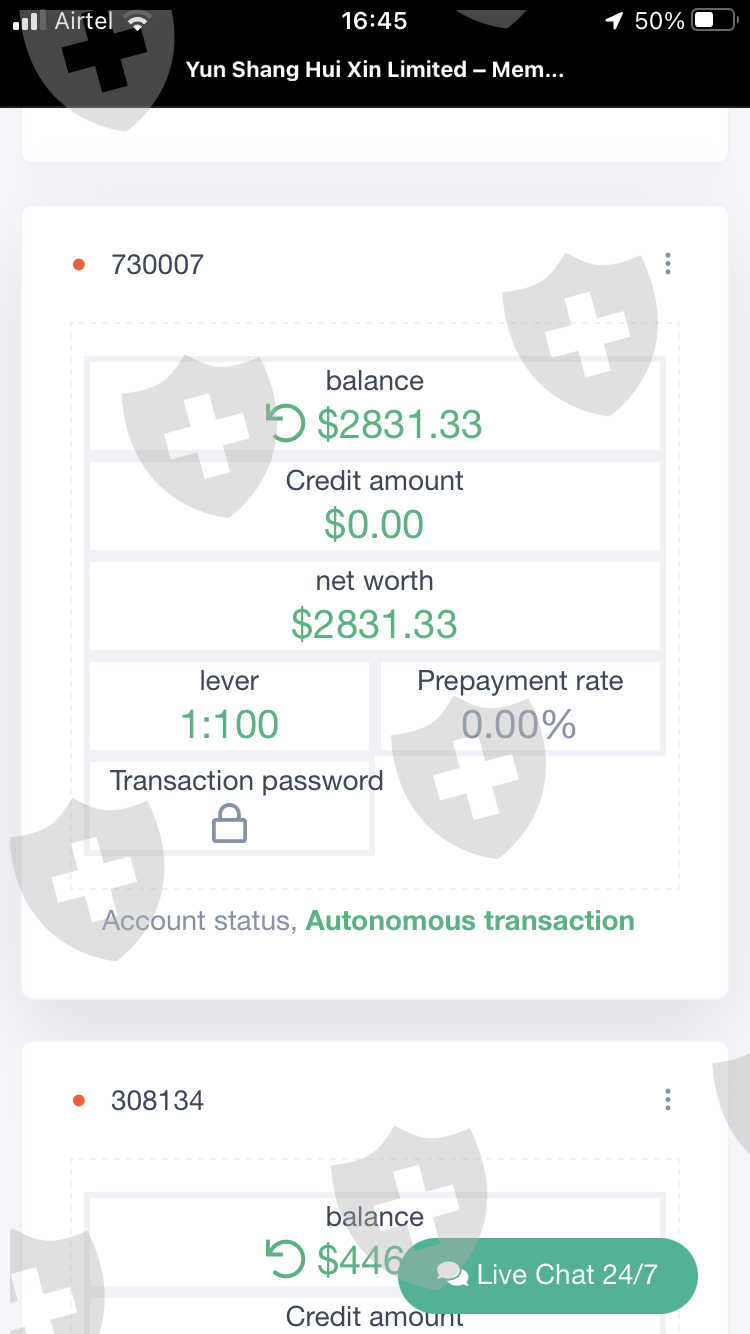The height and width of the screenshot is (1334, 750).
Task: Refresh balance for account 308134
Action: click(x=285, y=1259)
